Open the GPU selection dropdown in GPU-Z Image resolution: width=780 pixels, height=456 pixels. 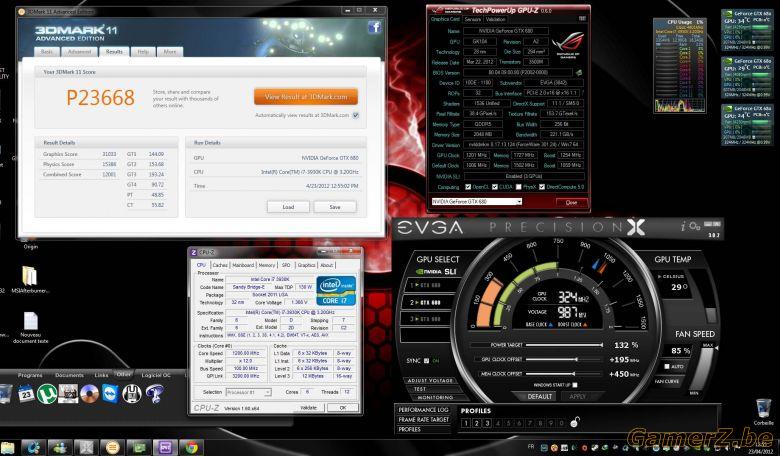click(x=477, y=202)
